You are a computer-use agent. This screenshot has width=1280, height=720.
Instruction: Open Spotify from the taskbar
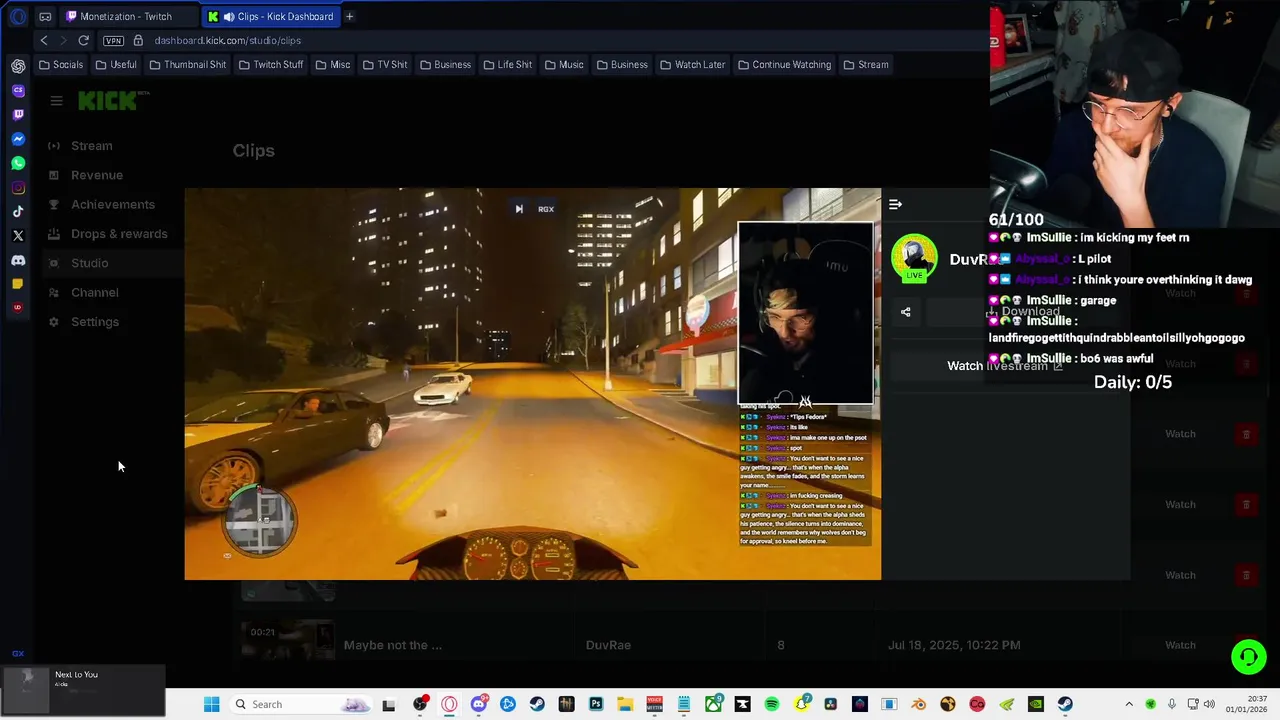[772, 704]
